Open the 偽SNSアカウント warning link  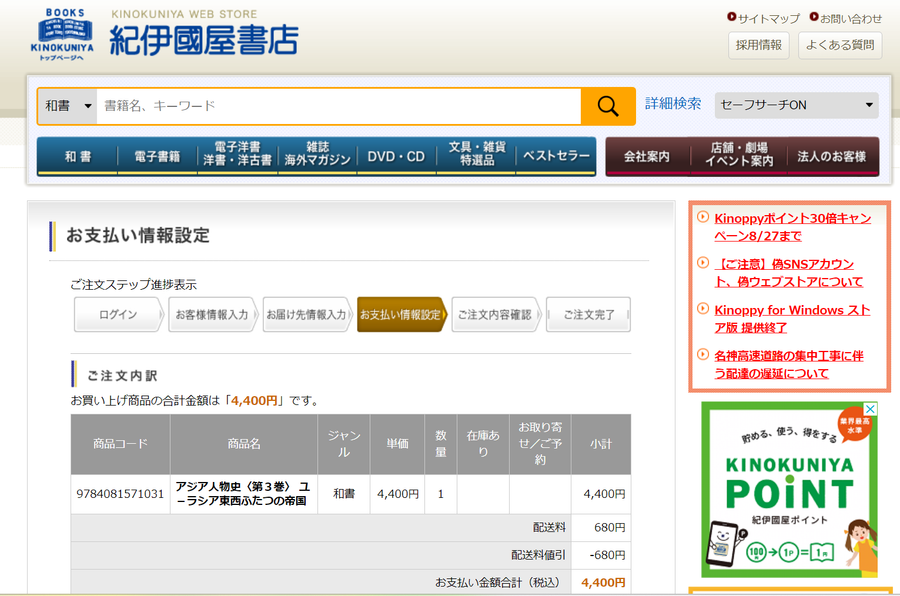tap(789, 273)
